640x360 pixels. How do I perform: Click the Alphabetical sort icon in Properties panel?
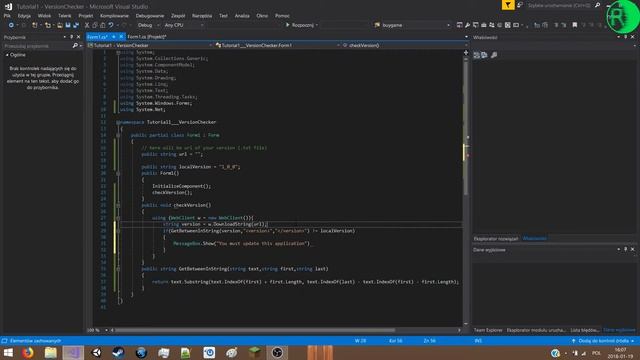(x=484, y=55)
